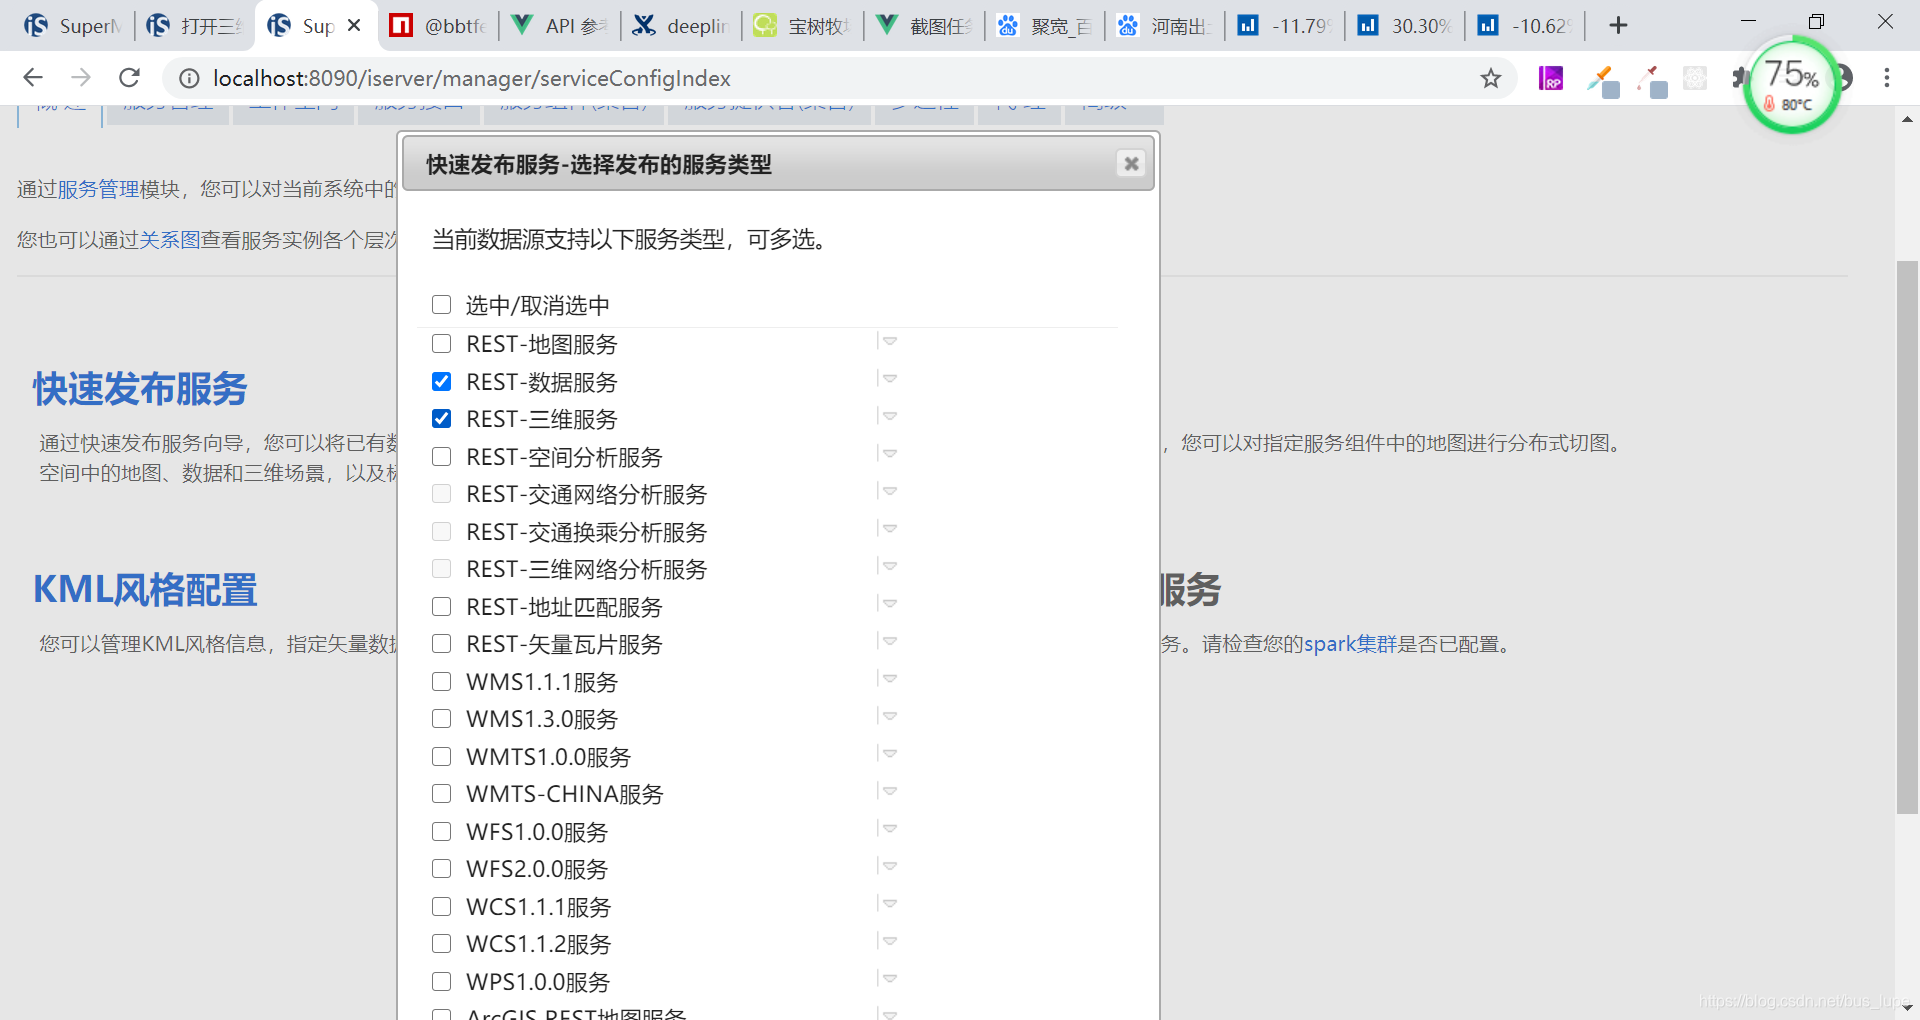Click the 75% CPU temperature widget
Image resolution: width=1920 pixels, height=1020 pixels.
(x=1792, y=84)
